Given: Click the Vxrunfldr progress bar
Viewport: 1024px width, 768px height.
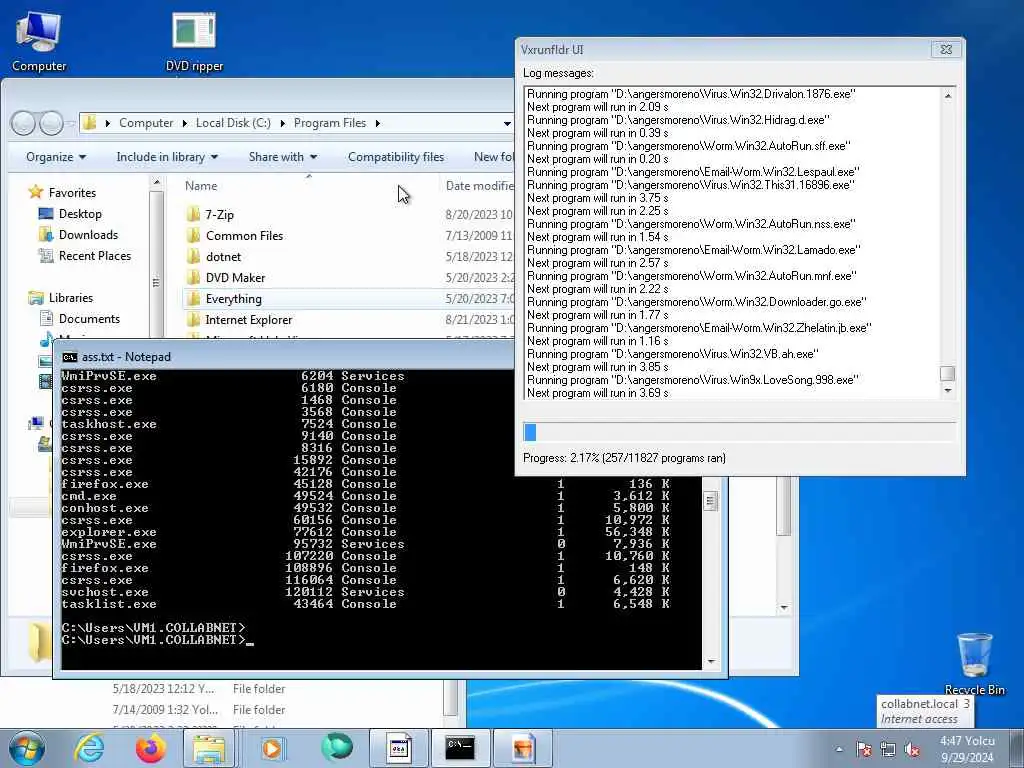Looking at the screenshot, I should (740, 432).
